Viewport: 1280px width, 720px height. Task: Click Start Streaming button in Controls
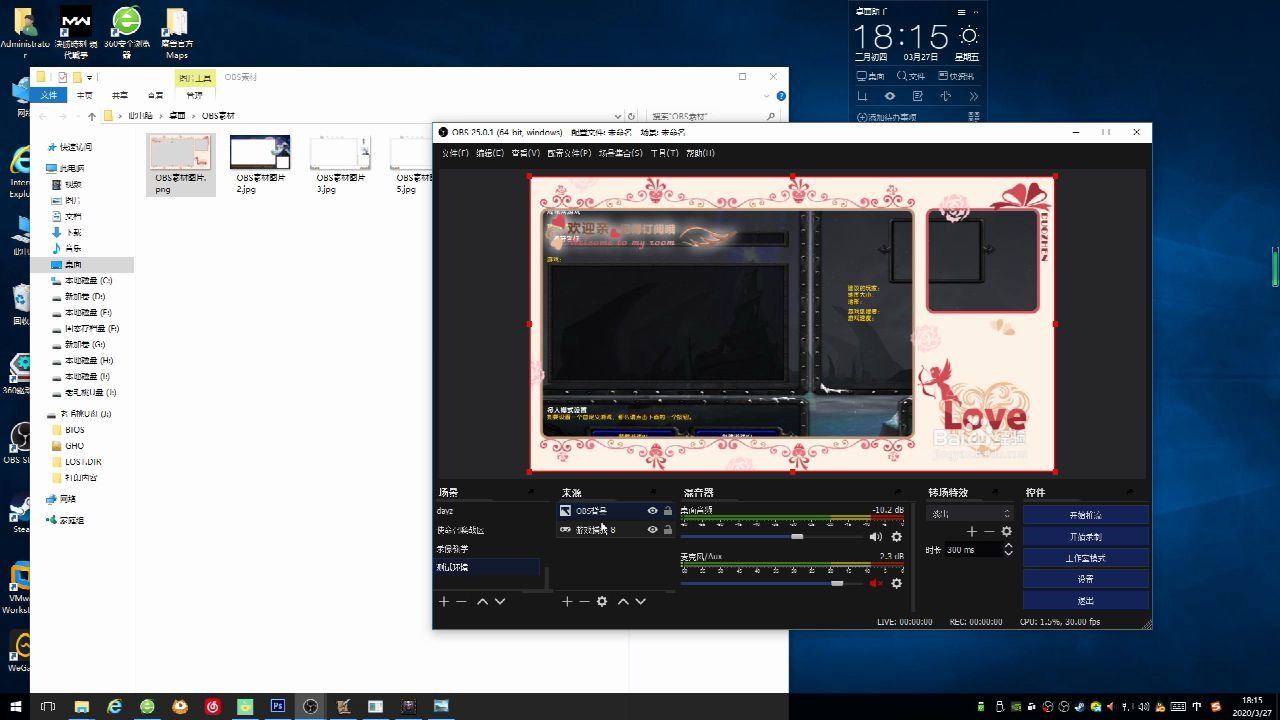1085,515
